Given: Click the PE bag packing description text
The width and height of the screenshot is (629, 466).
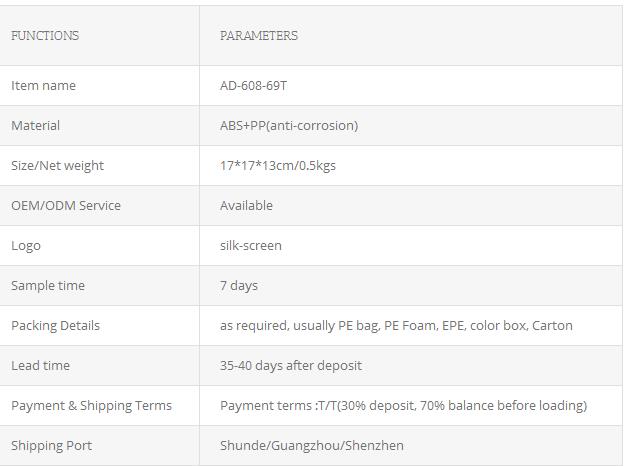Looking at the screenshot, I should coord(396,326).
